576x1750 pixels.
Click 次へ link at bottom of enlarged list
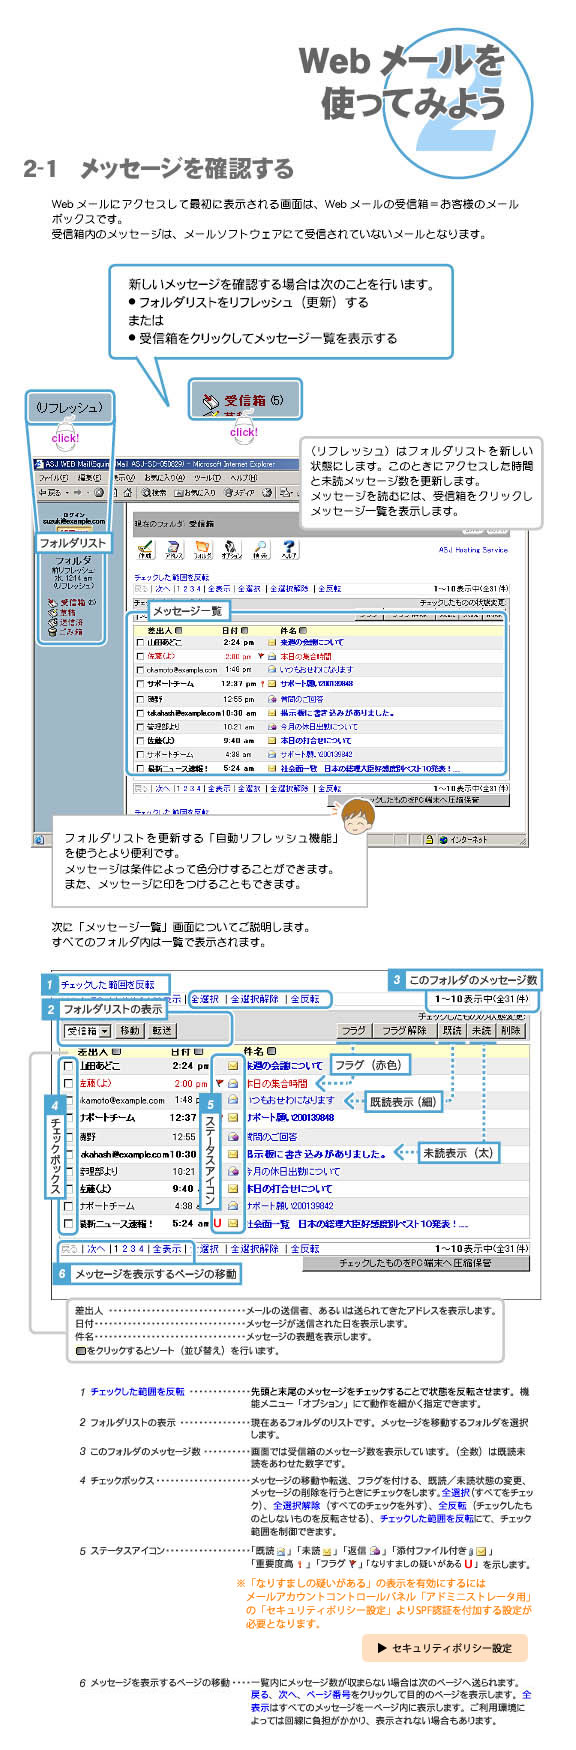pyautogui.click(x=96, y=1249)
